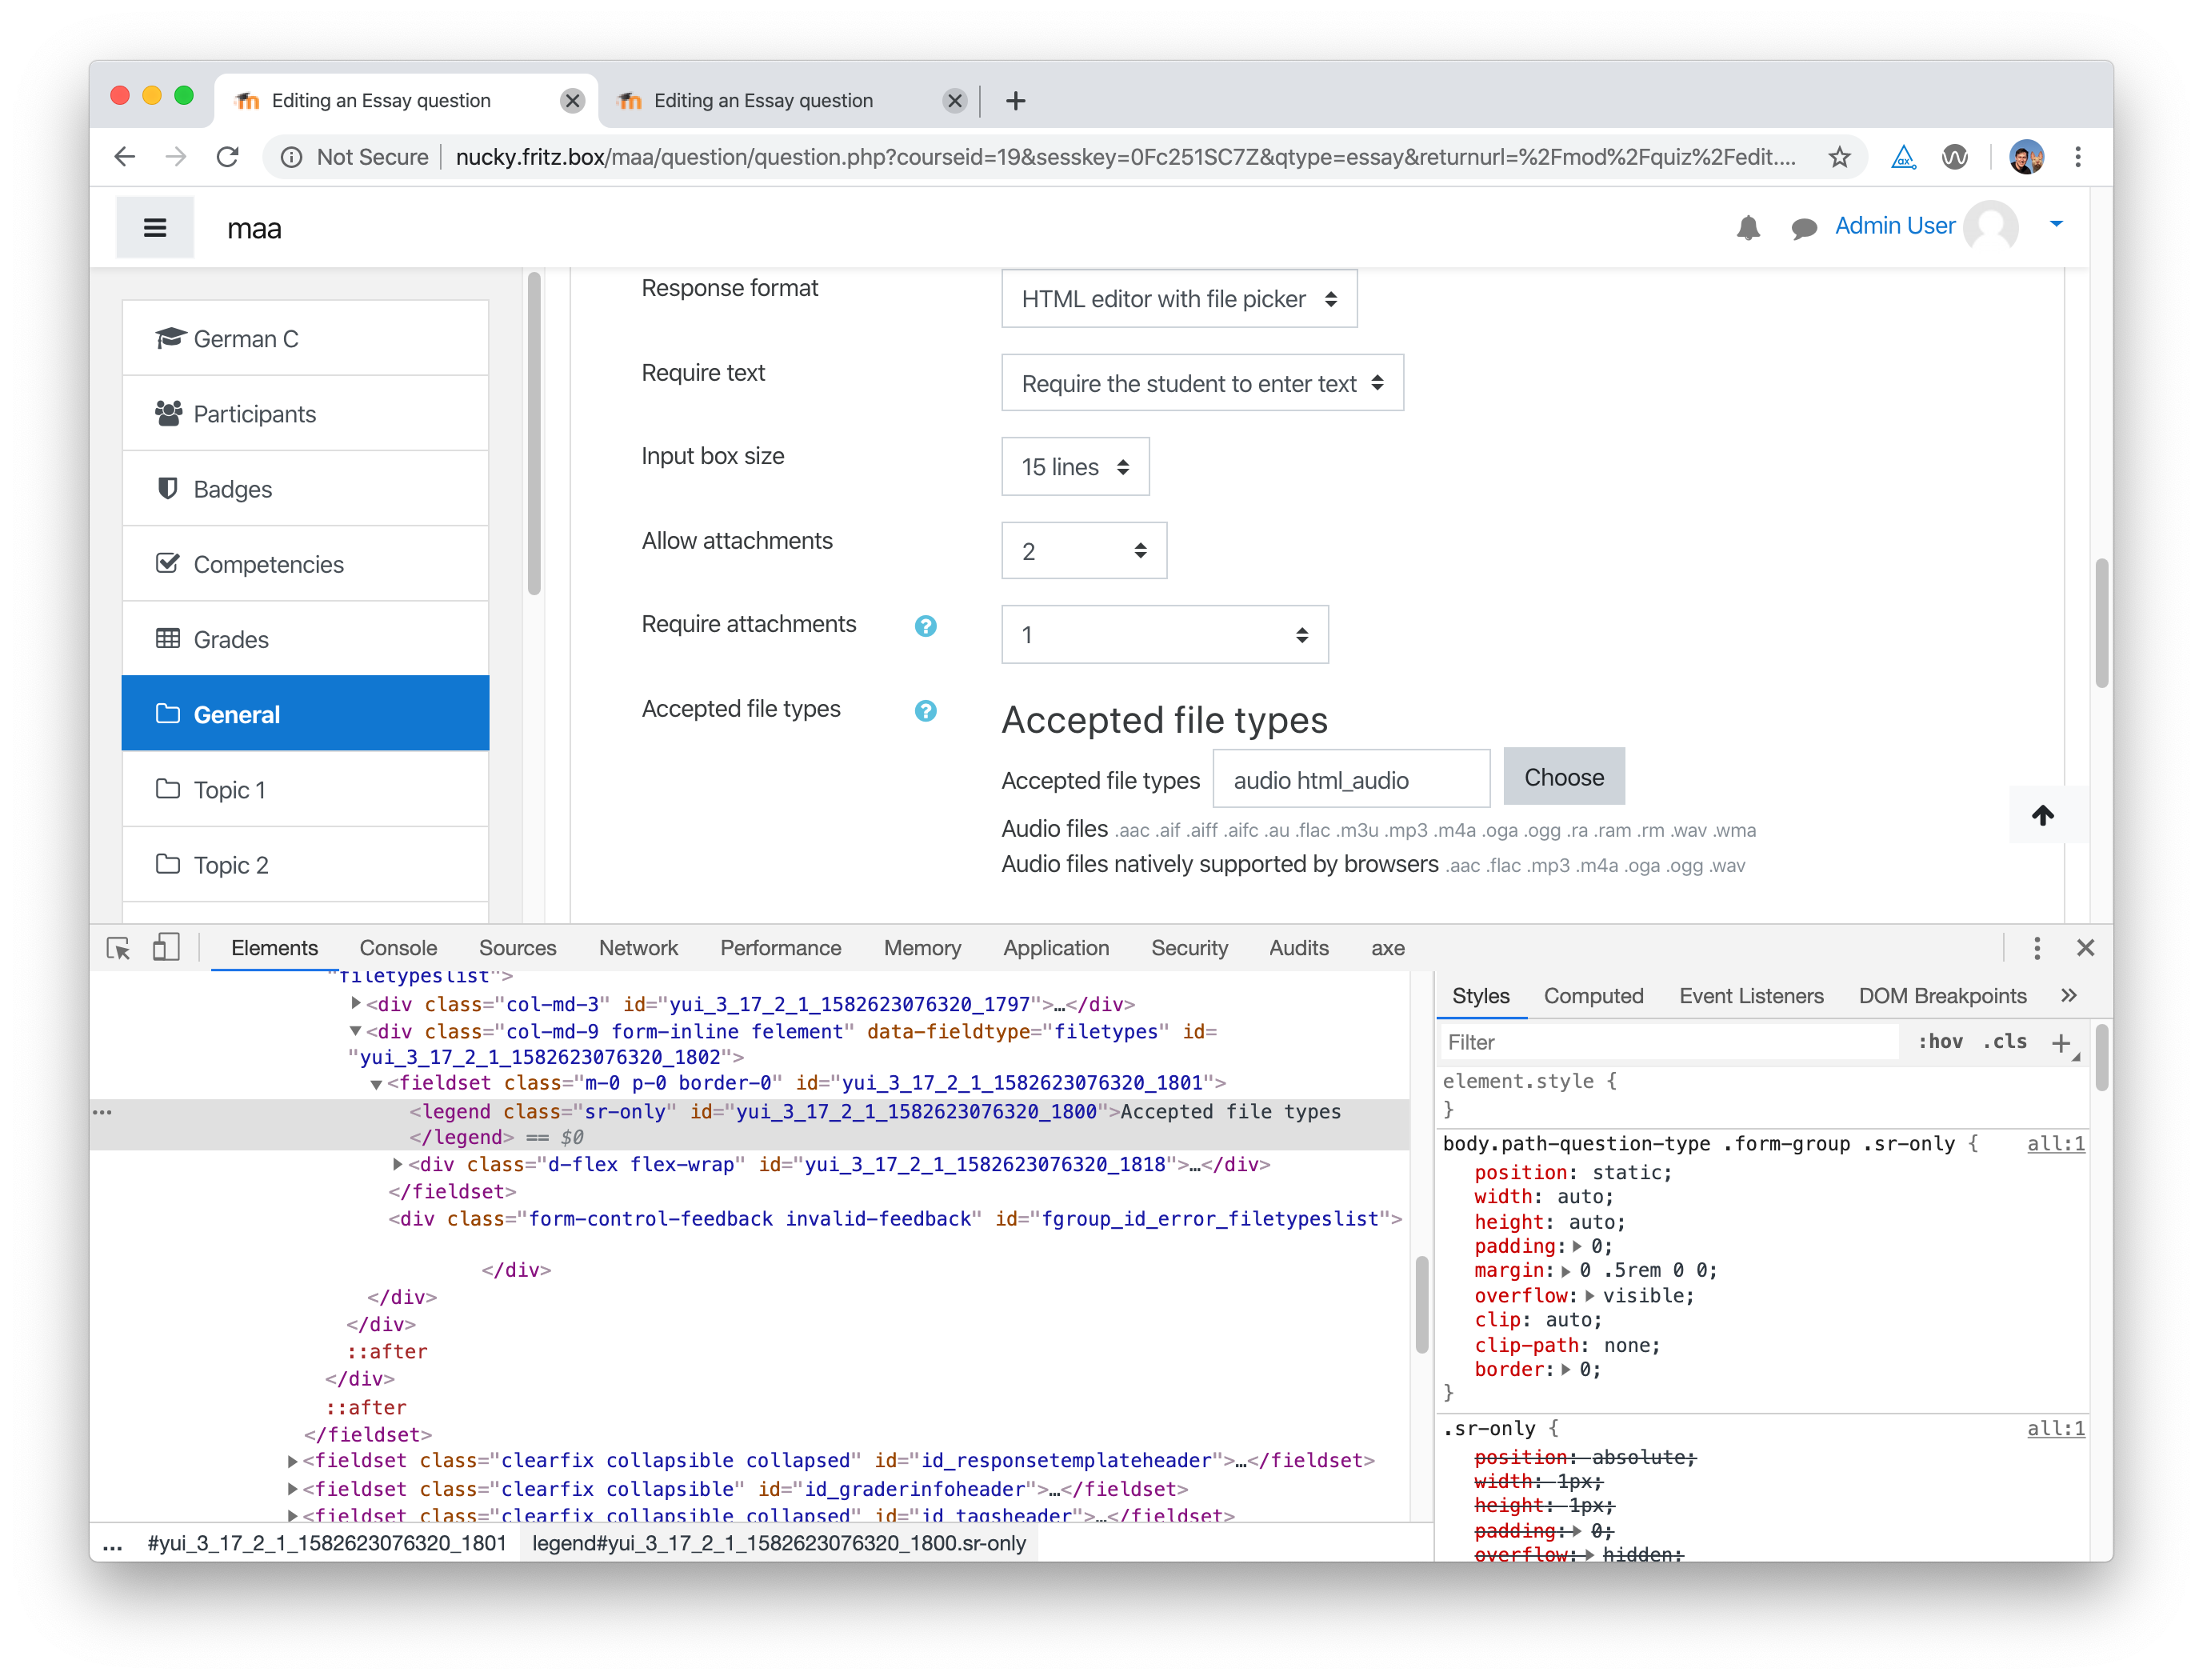2203x1680 pixels.
Task: Open the messages speech bubble icon
Action: pos(1803,229)
